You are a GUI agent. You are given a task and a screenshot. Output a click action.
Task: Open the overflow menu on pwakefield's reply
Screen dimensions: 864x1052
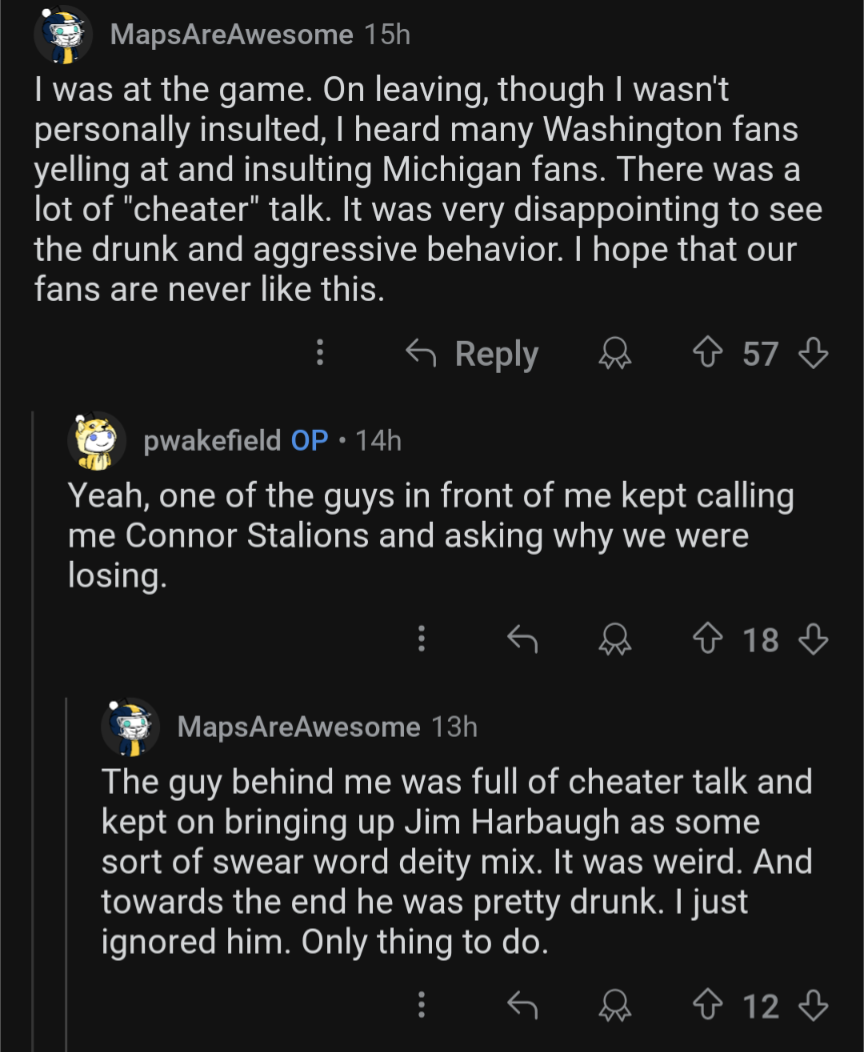(421, 640)
